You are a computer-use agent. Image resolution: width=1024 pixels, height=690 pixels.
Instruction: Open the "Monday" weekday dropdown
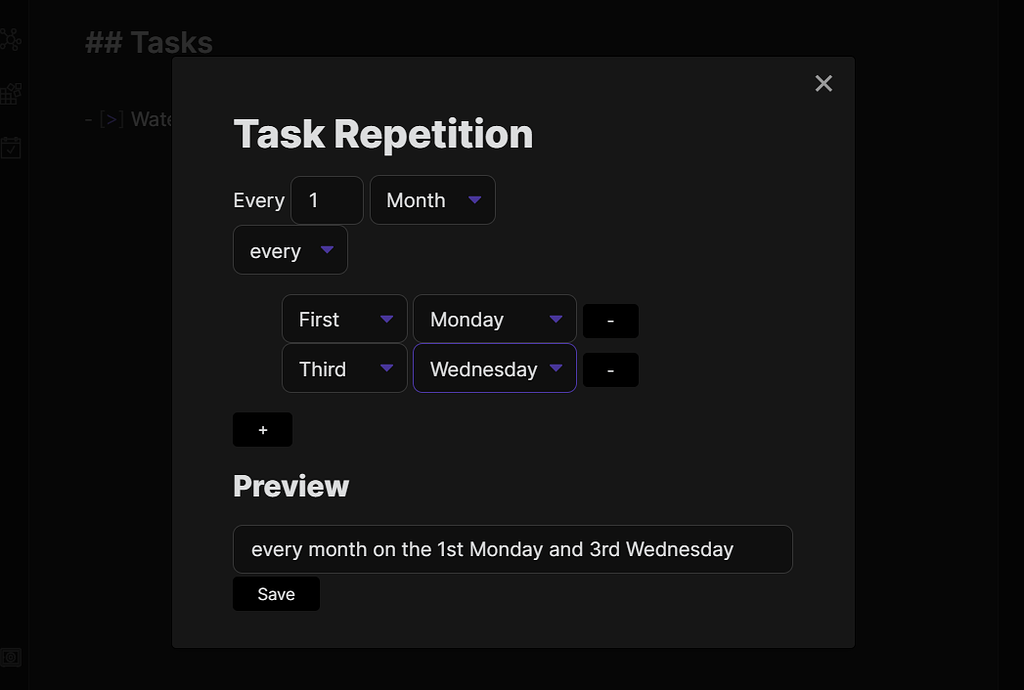[x=493, y=318]
